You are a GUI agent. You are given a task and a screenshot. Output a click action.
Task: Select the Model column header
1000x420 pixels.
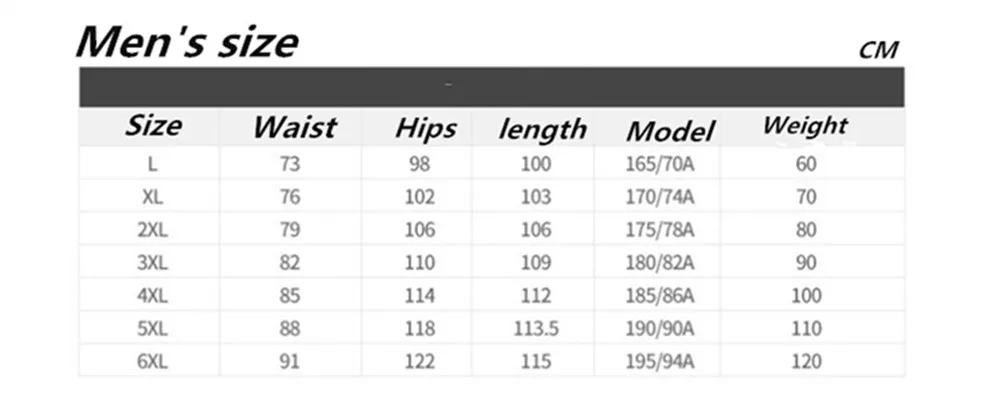(x=670, y=131)
